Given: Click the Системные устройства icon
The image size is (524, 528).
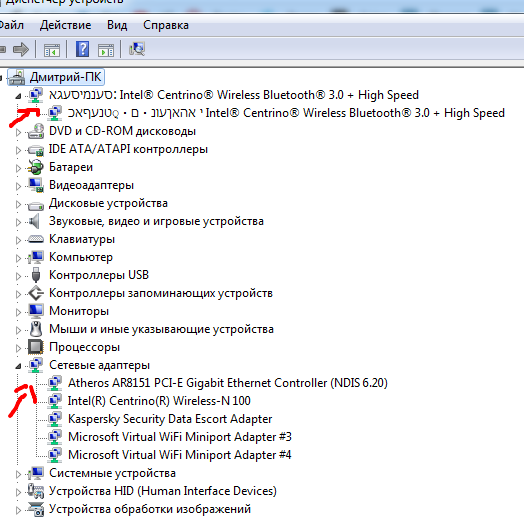Looking at the screenshot, I should [36, 473].
